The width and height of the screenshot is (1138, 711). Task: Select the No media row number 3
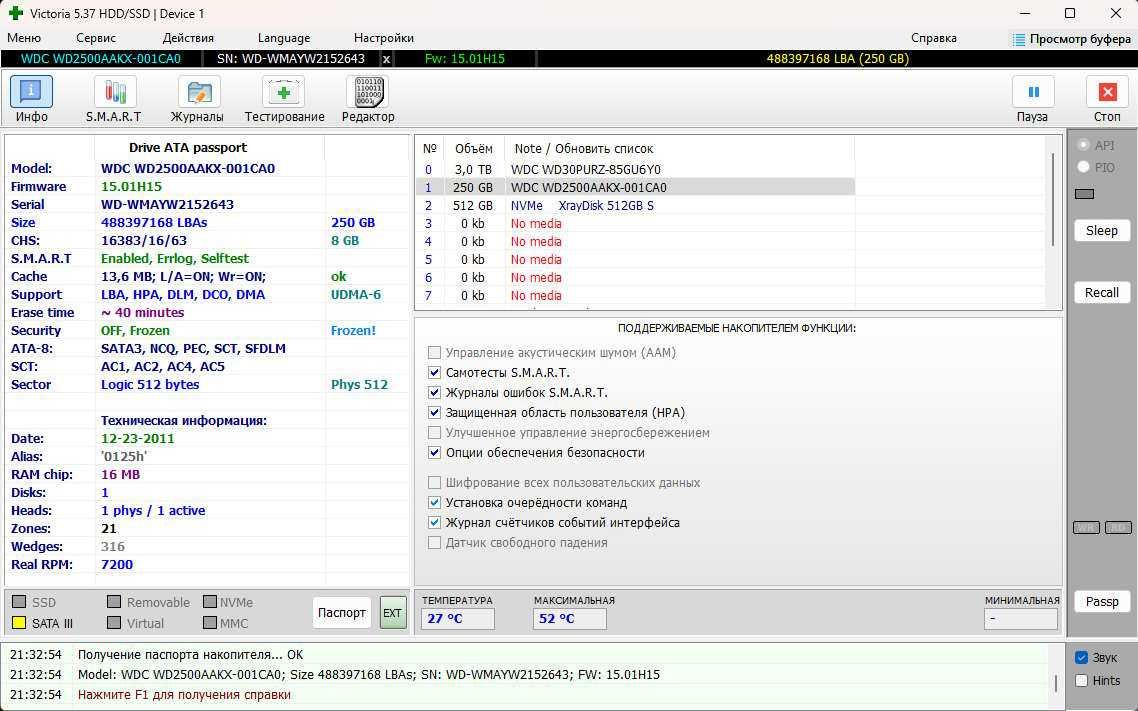(x=635, y=223)
